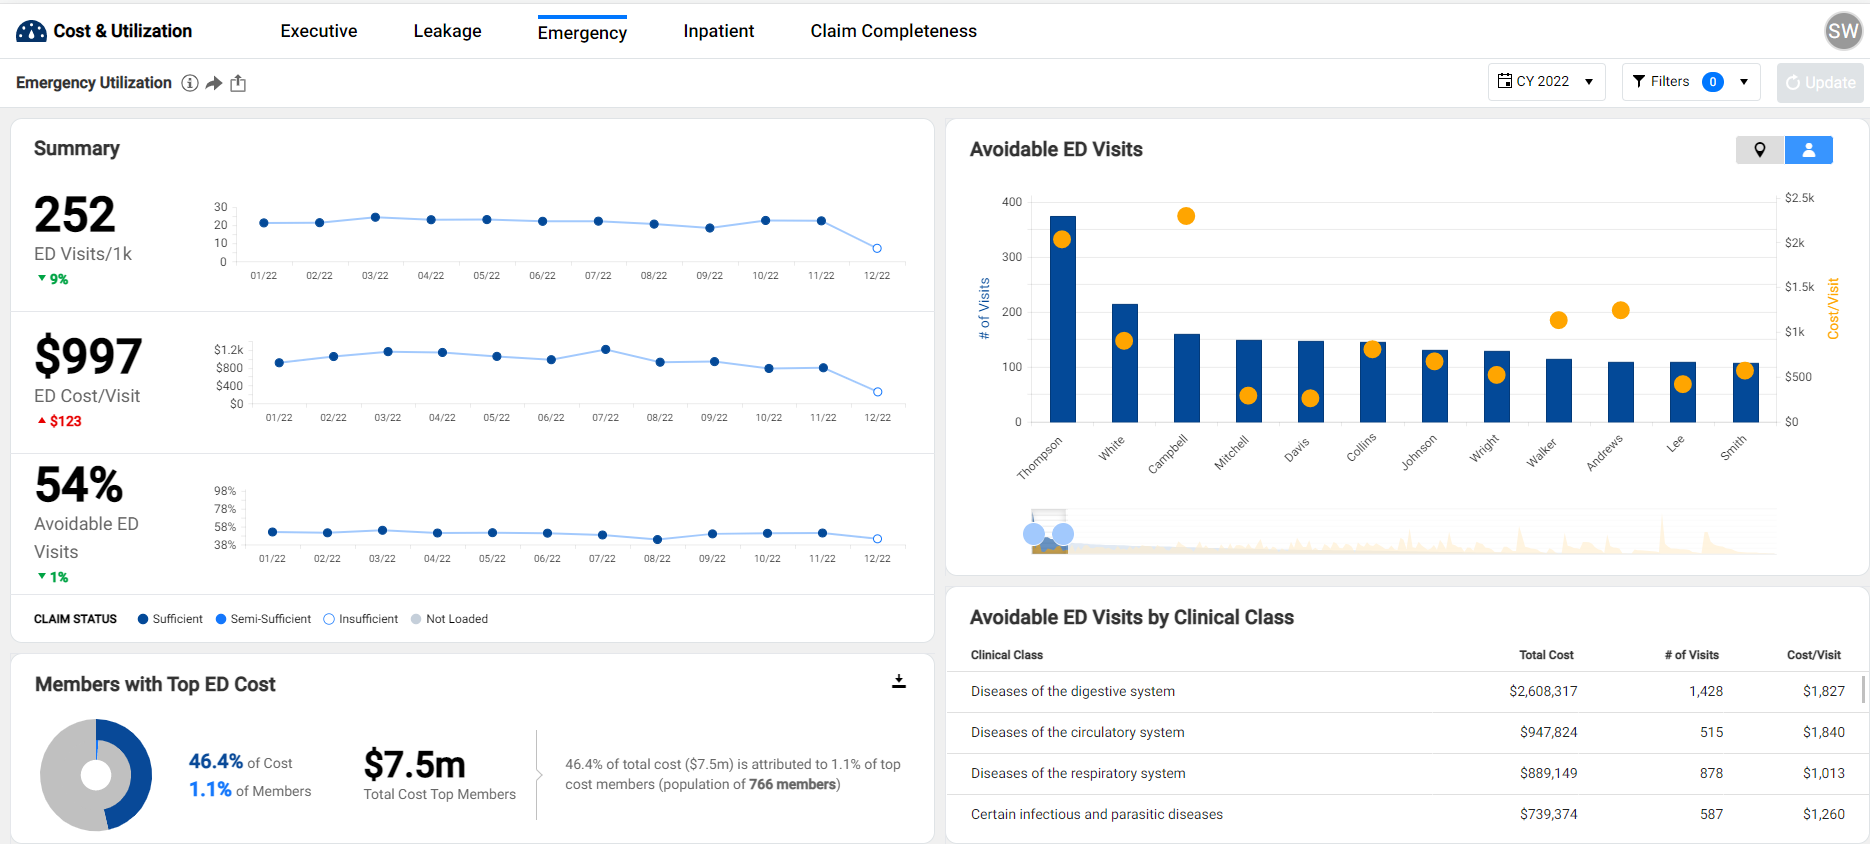Expand the Filters dropdown arrow

pos(1744,82)
